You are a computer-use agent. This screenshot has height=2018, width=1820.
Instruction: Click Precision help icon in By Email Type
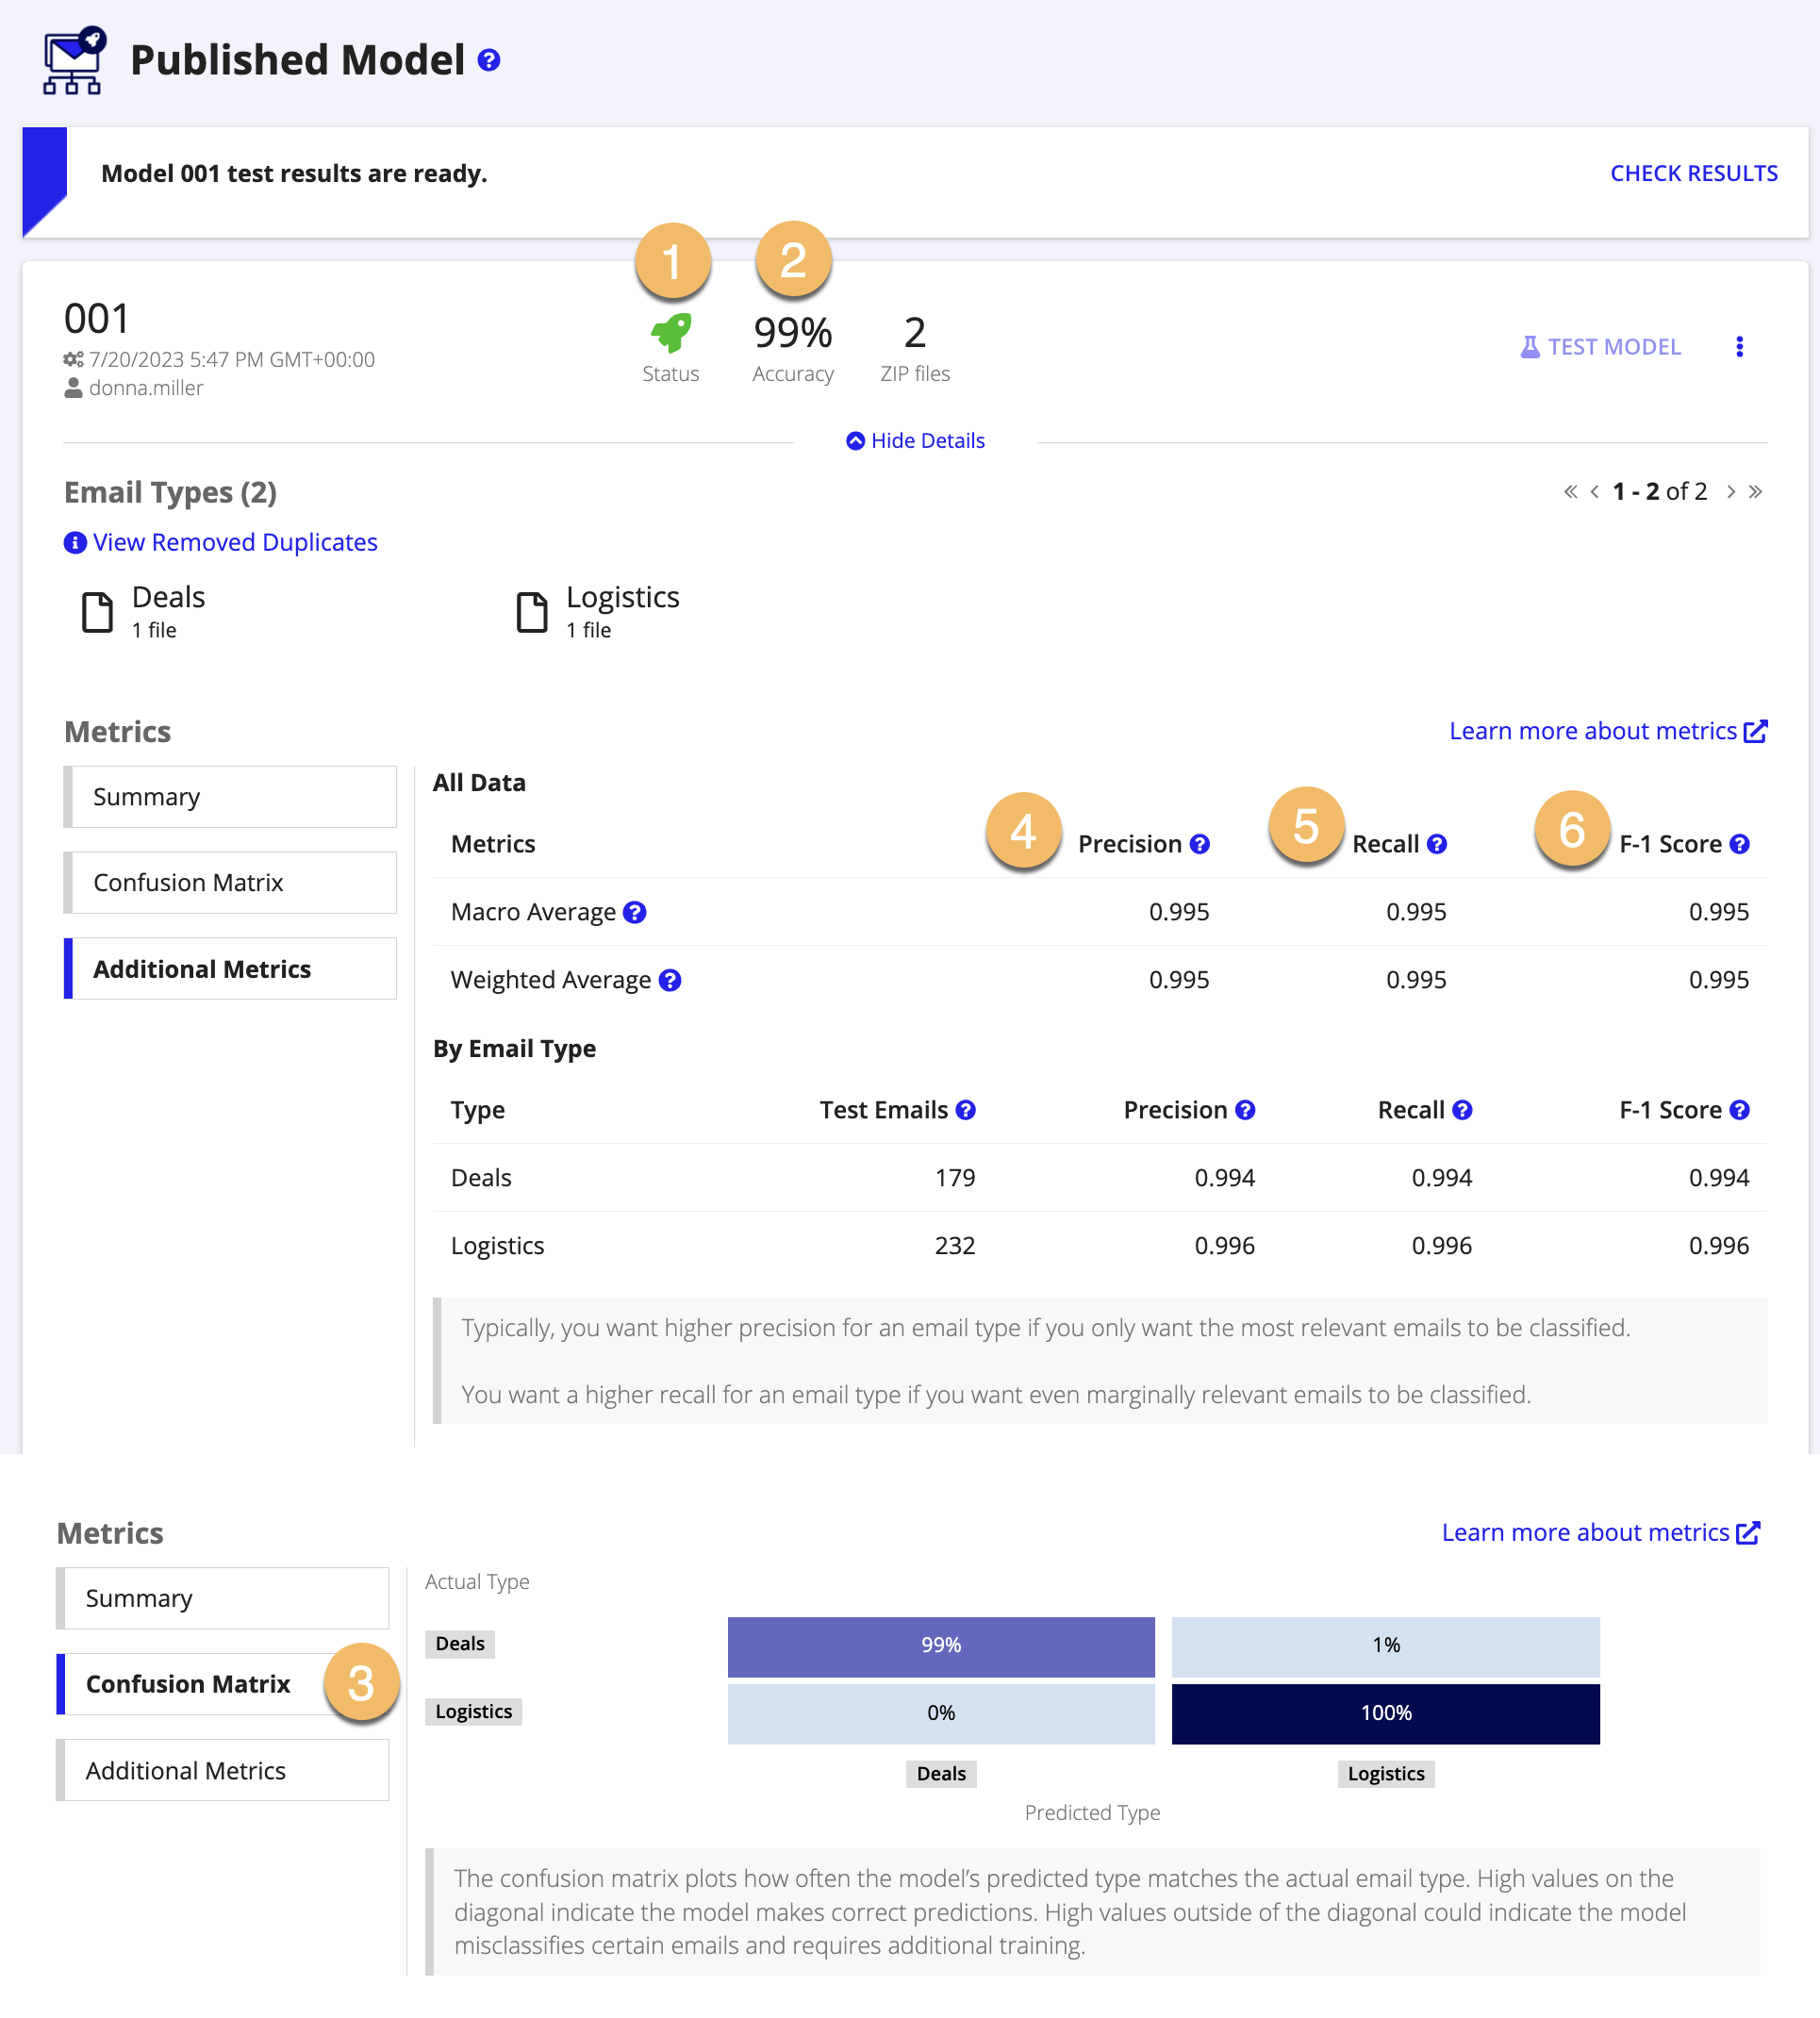tap(1244, 1110)
